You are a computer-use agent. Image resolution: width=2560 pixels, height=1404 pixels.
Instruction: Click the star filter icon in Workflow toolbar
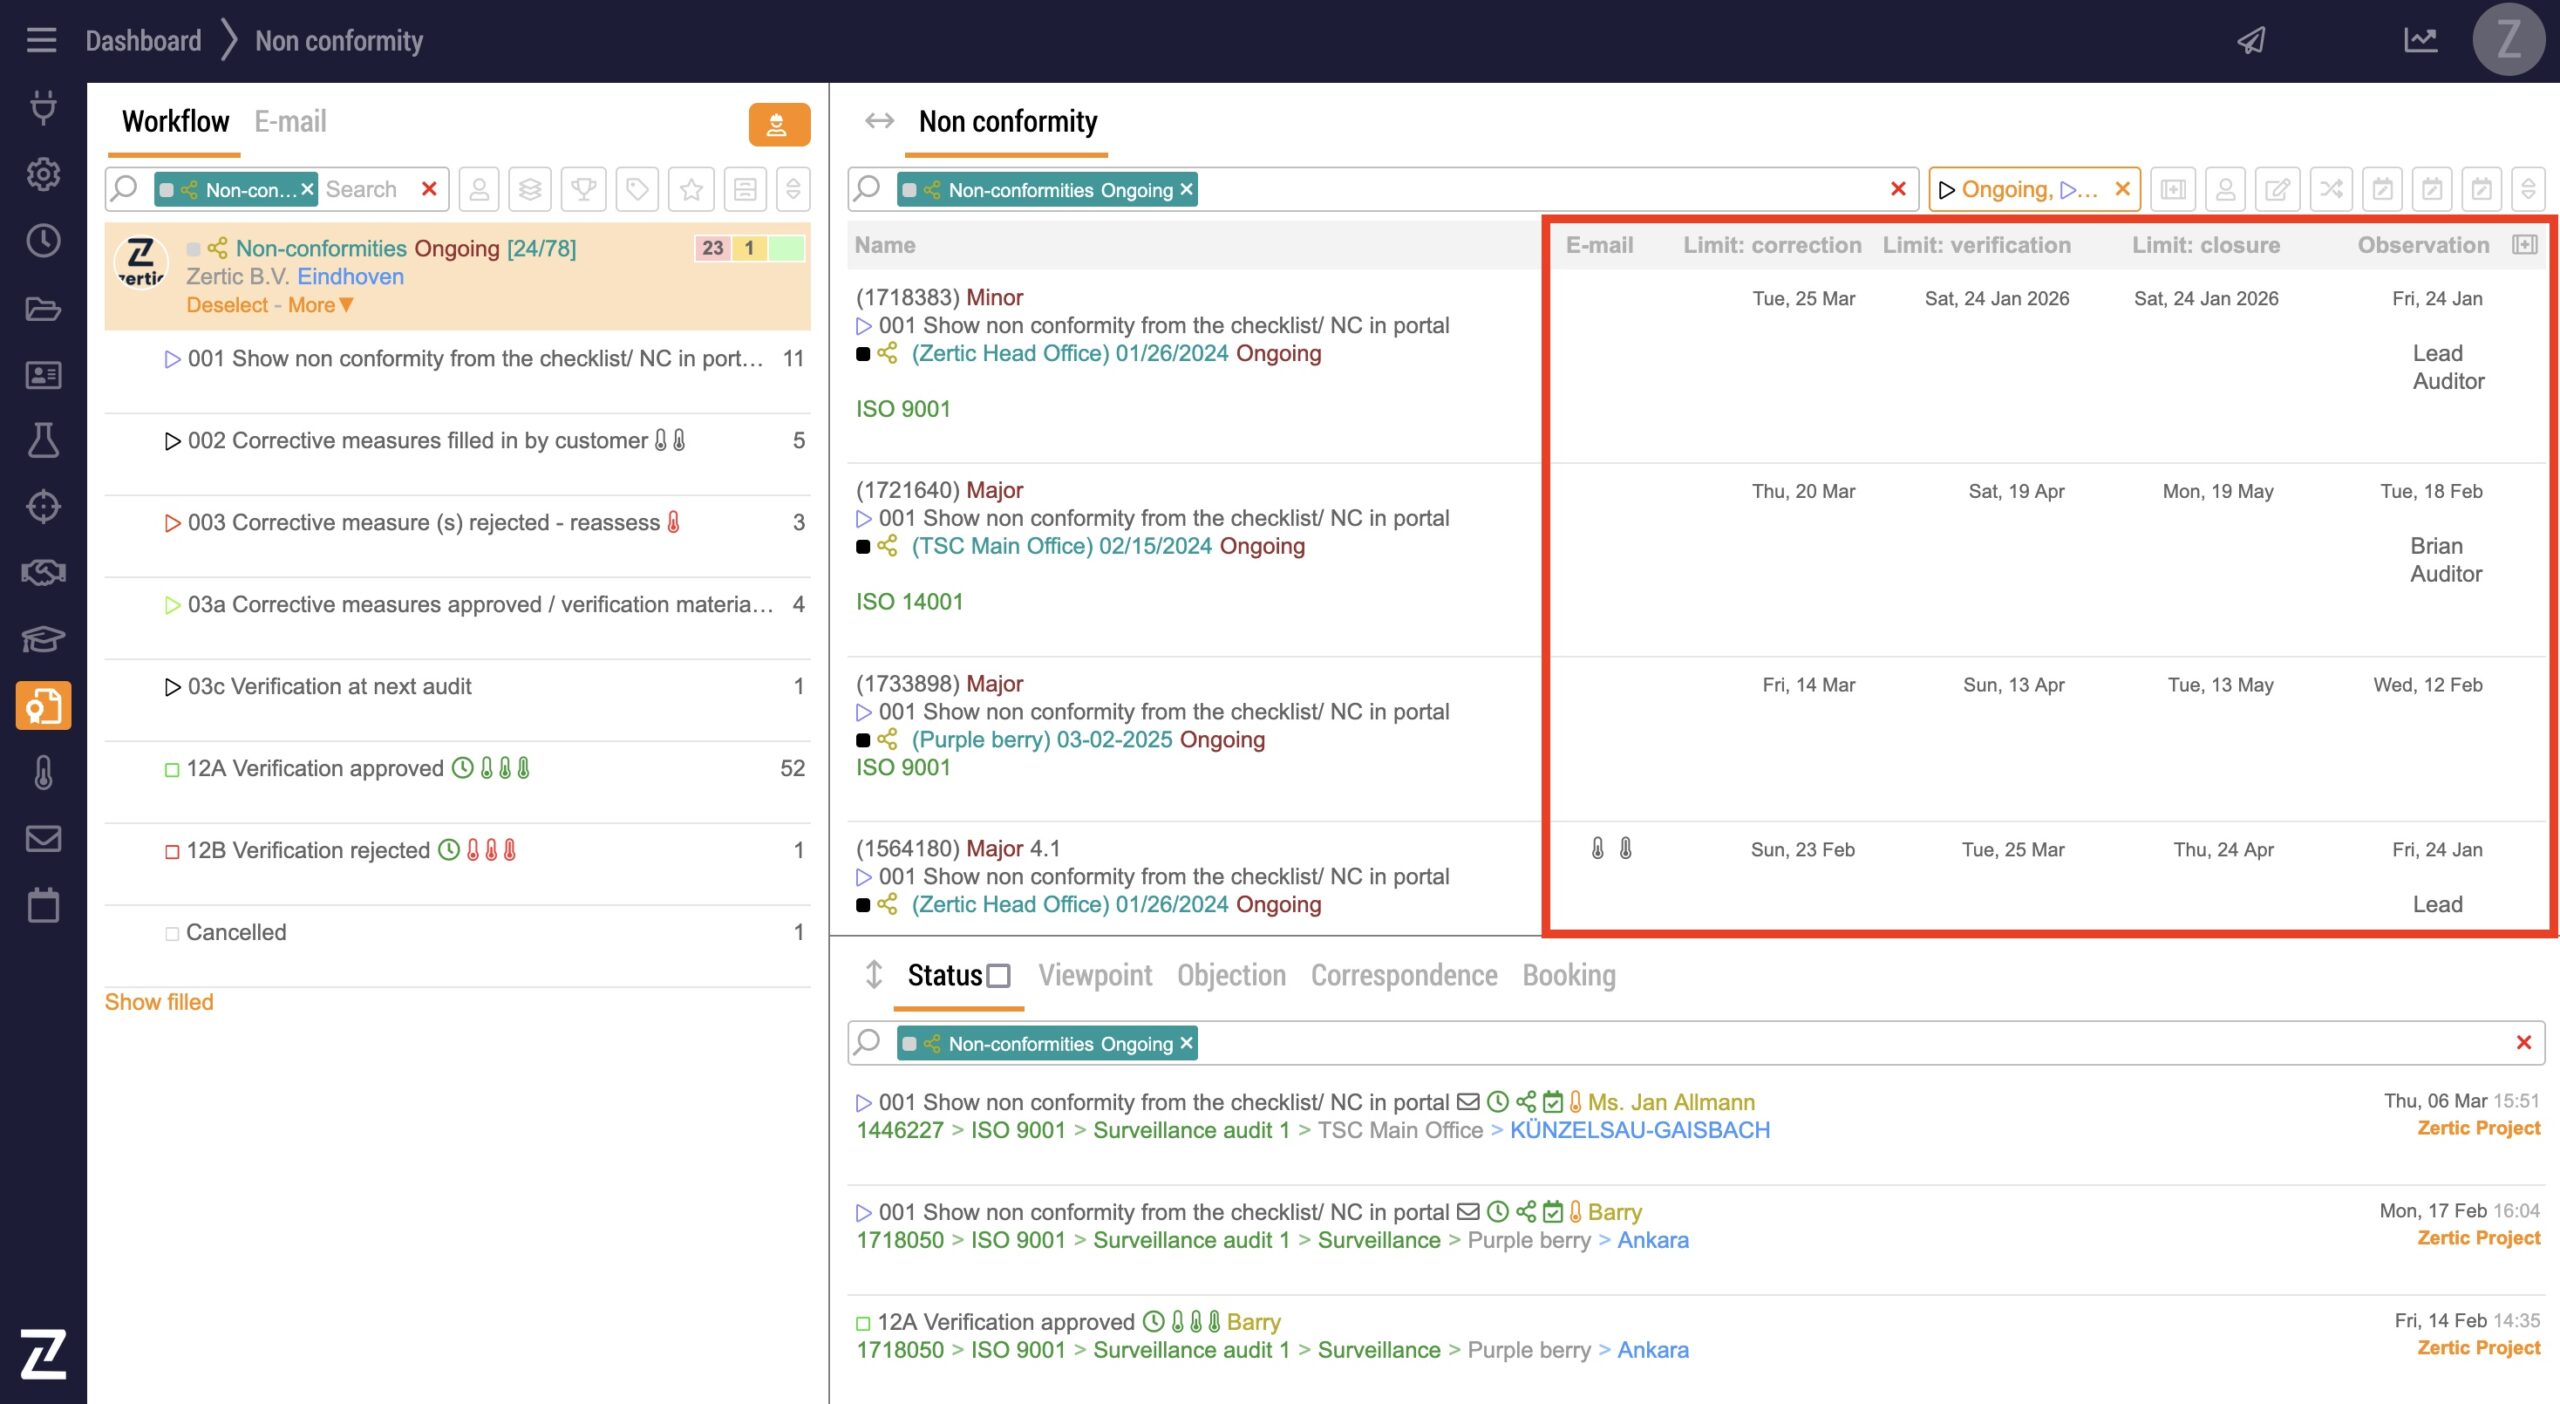coord(691,189)
